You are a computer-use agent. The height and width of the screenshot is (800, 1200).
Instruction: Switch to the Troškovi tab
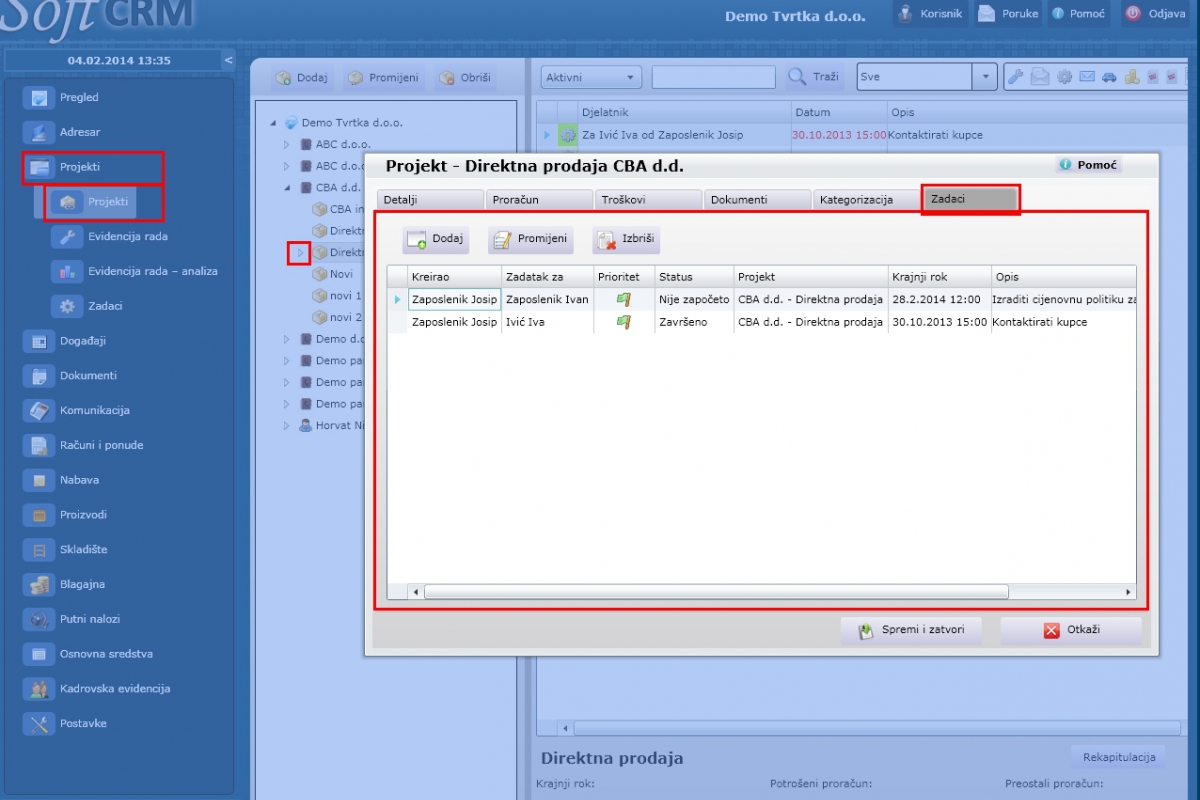(648, 200)
